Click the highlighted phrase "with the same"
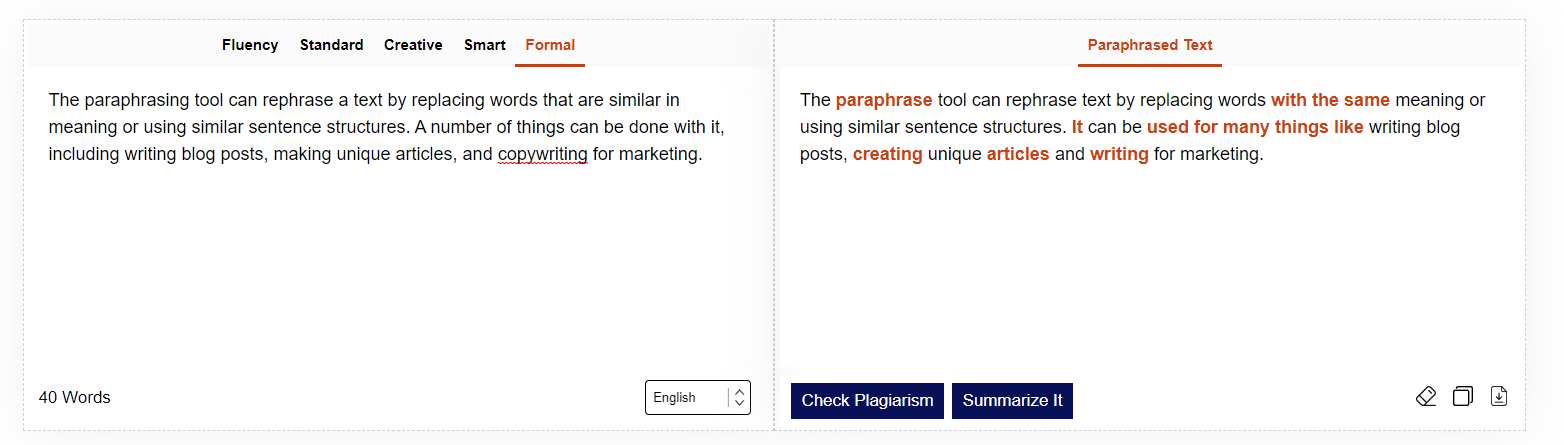 click(x=1330, y=100)
